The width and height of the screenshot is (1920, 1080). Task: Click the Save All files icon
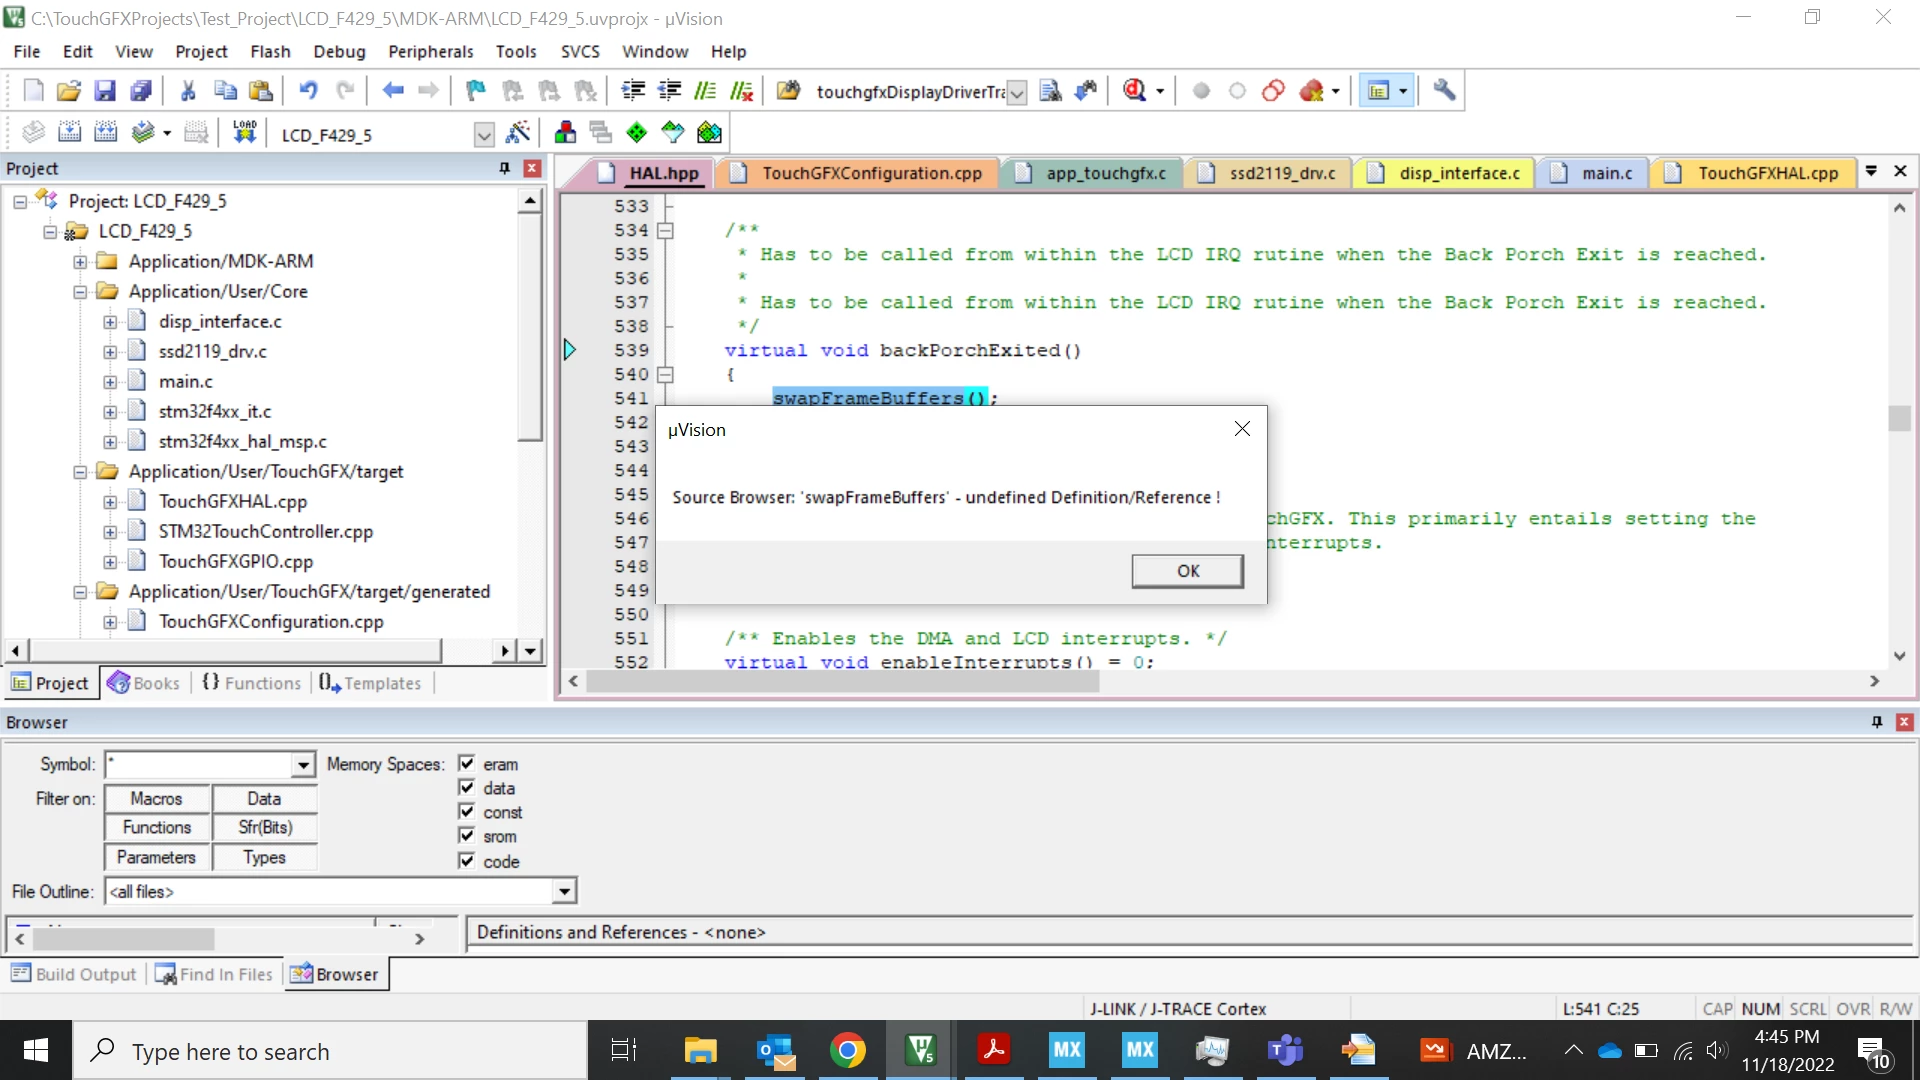click(141, 91)
